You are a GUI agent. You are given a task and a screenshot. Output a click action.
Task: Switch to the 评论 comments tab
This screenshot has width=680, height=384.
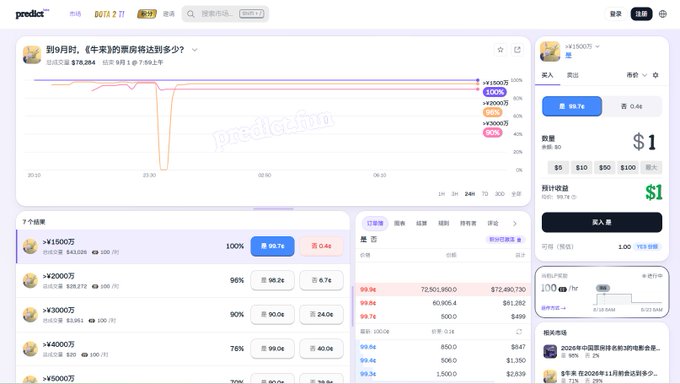click(493, 223)
